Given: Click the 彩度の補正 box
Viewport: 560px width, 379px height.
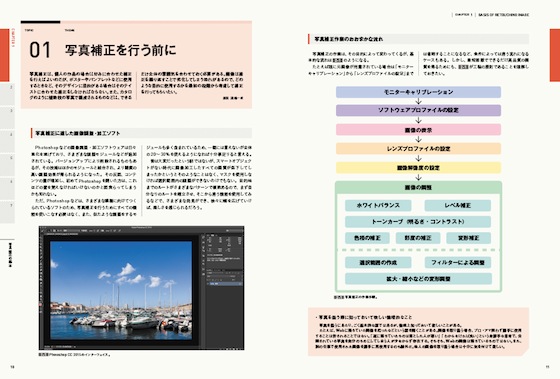Looking at the screenshot, I should pyautogui.click(x=418, y=238).
